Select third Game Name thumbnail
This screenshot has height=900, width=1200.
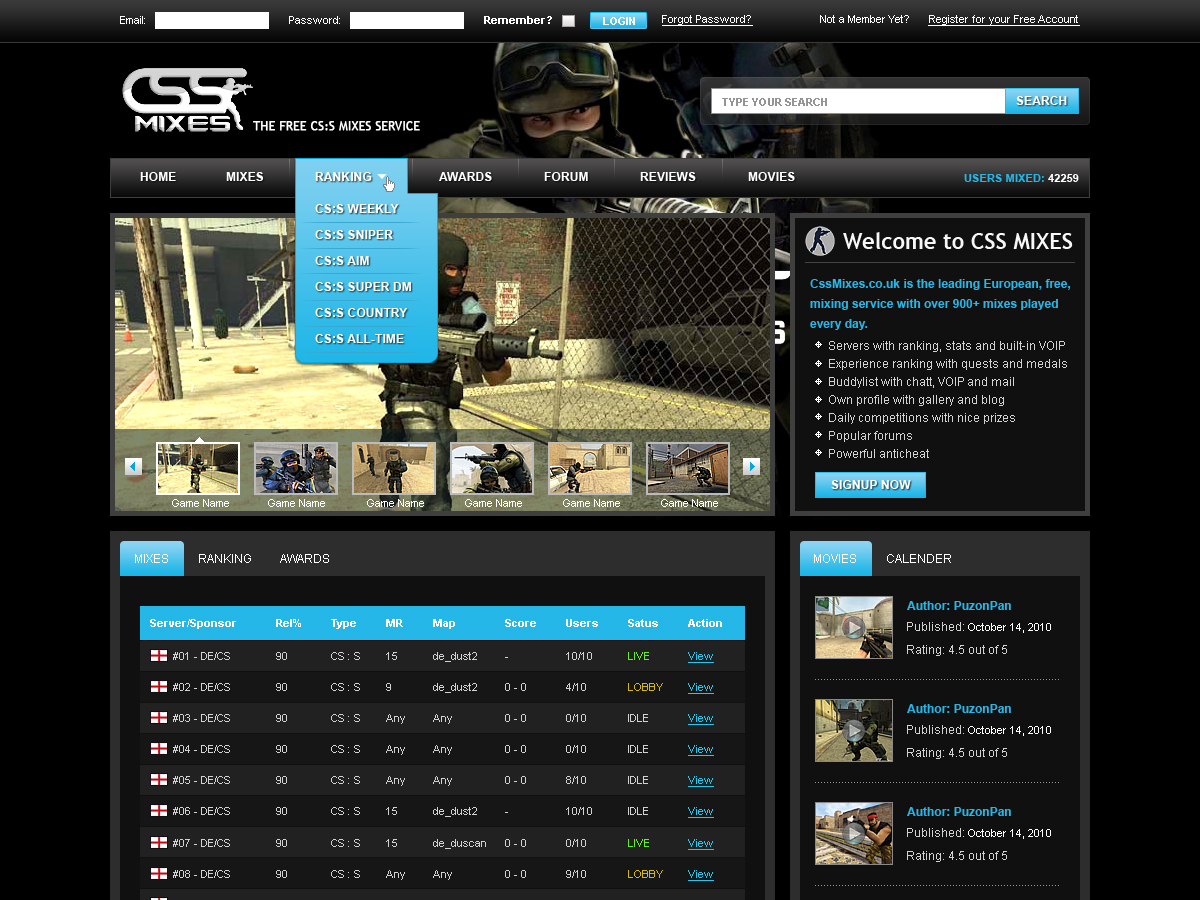coord(394,469)
